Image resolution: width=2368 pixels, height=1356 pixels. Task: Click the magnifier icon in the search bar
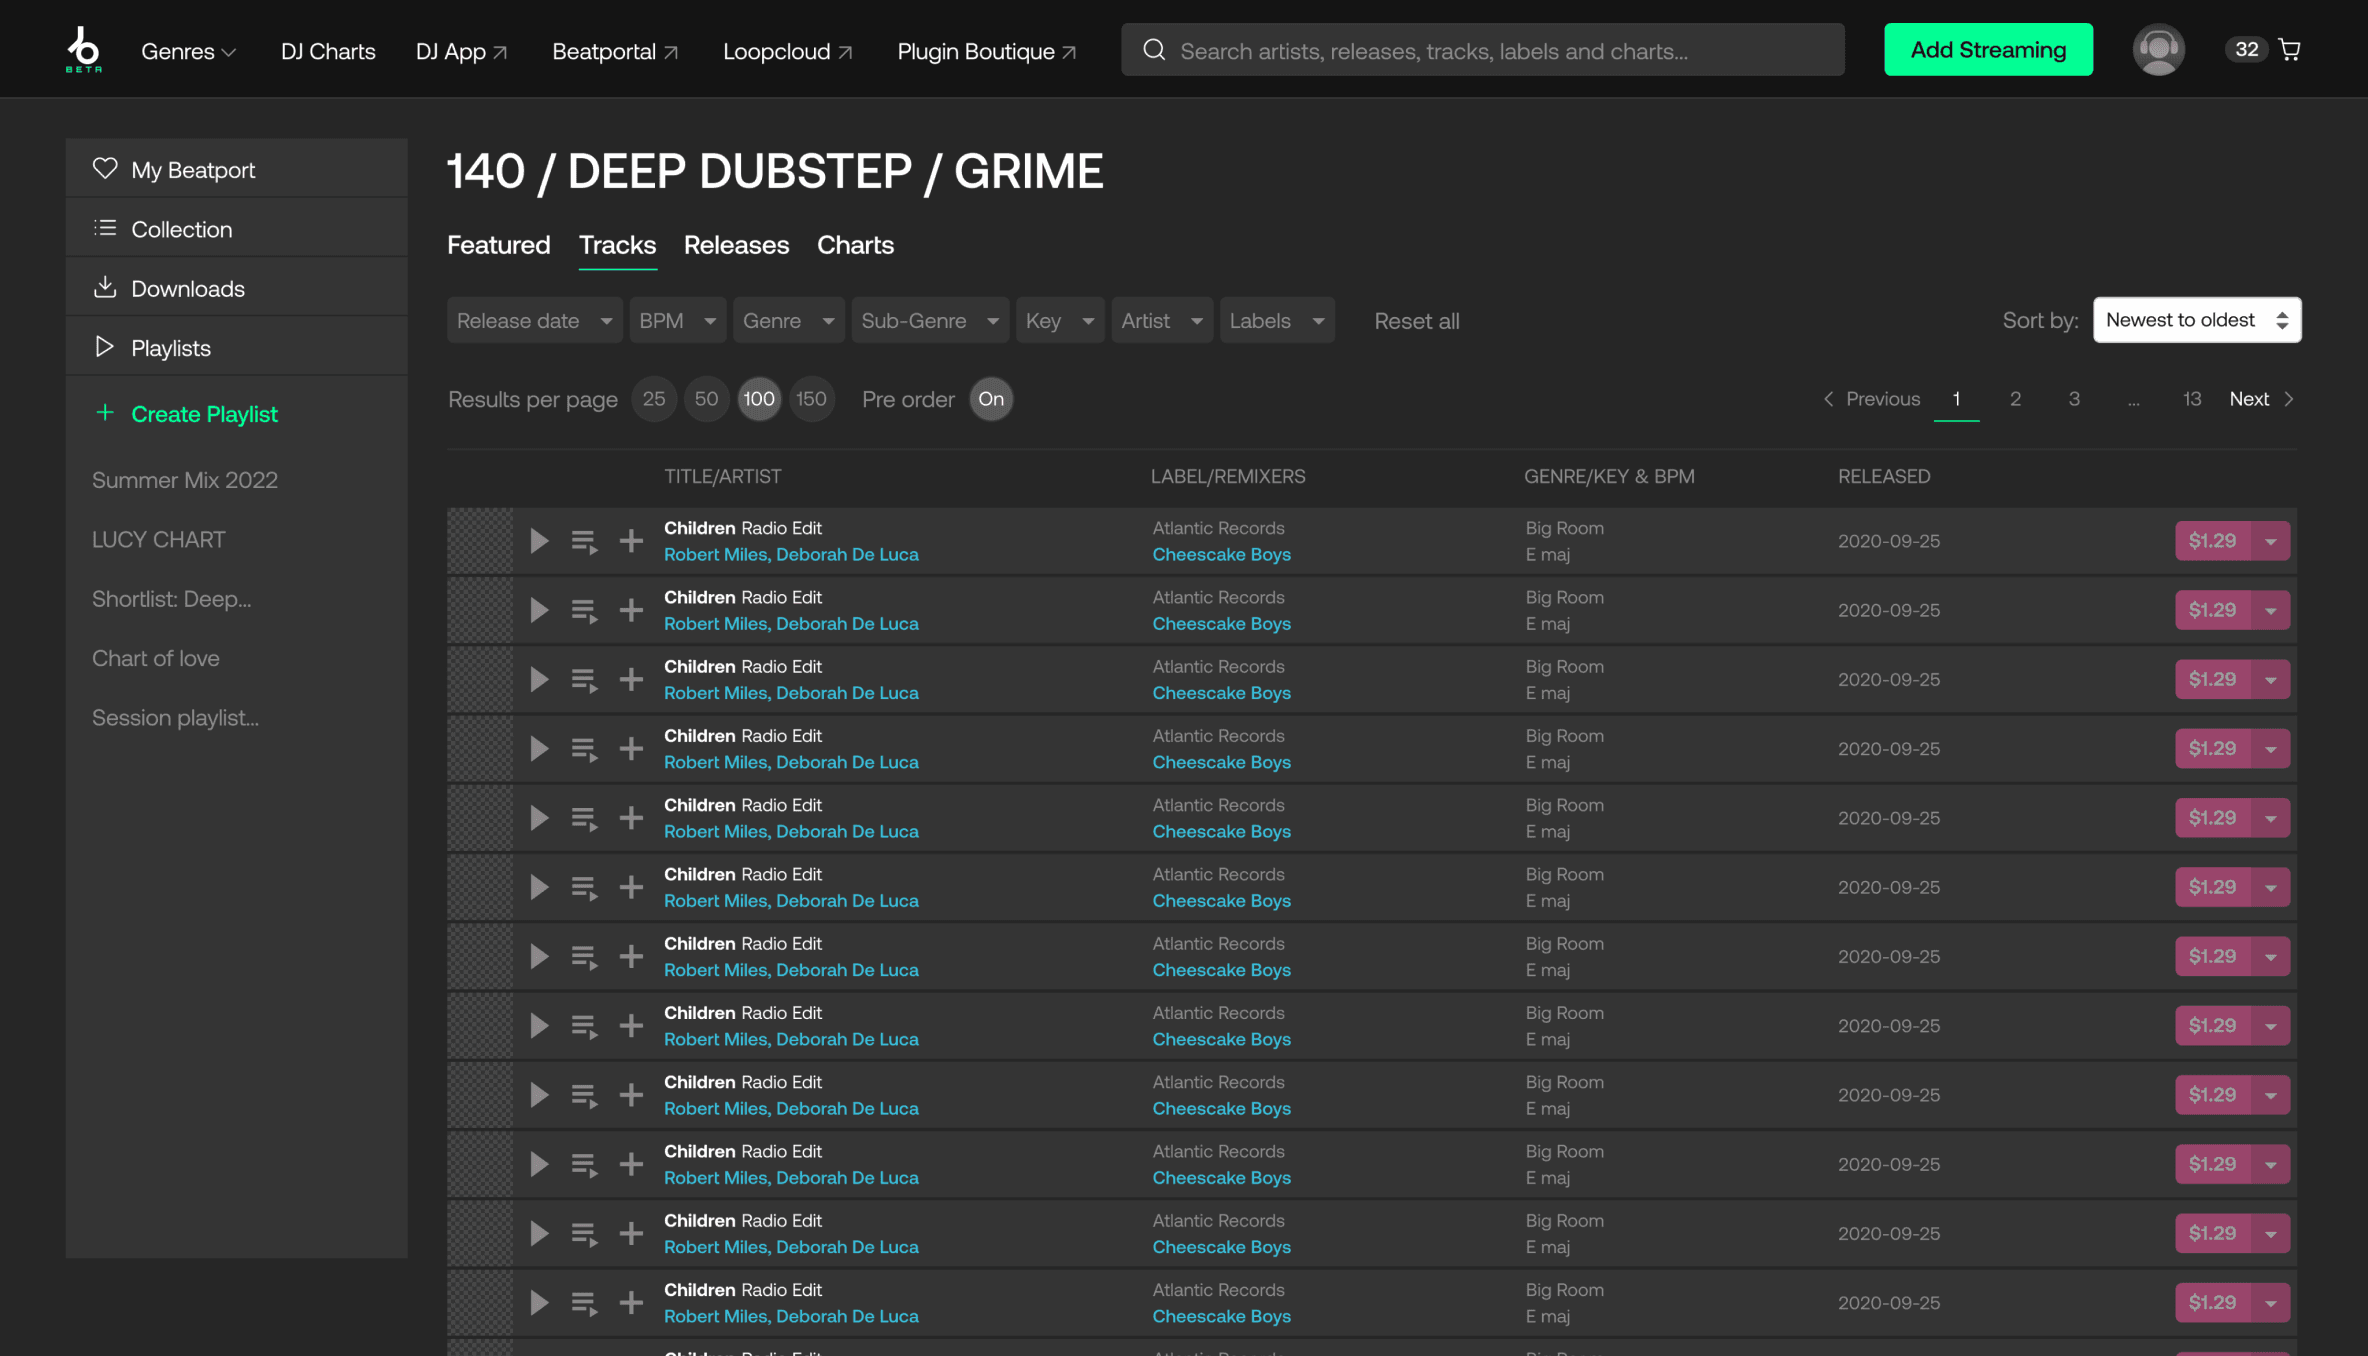(x=1154, y=50)
